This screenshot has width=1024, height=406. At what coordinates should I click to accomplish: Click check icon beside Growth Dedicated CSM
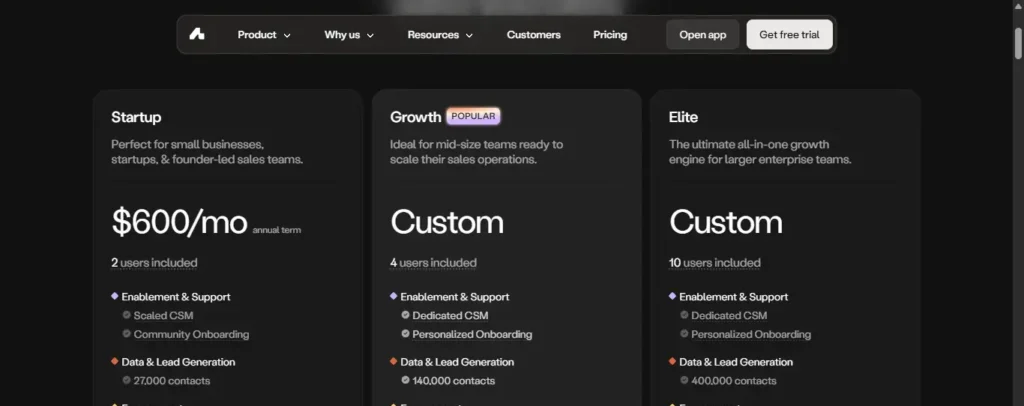point(406,315)
